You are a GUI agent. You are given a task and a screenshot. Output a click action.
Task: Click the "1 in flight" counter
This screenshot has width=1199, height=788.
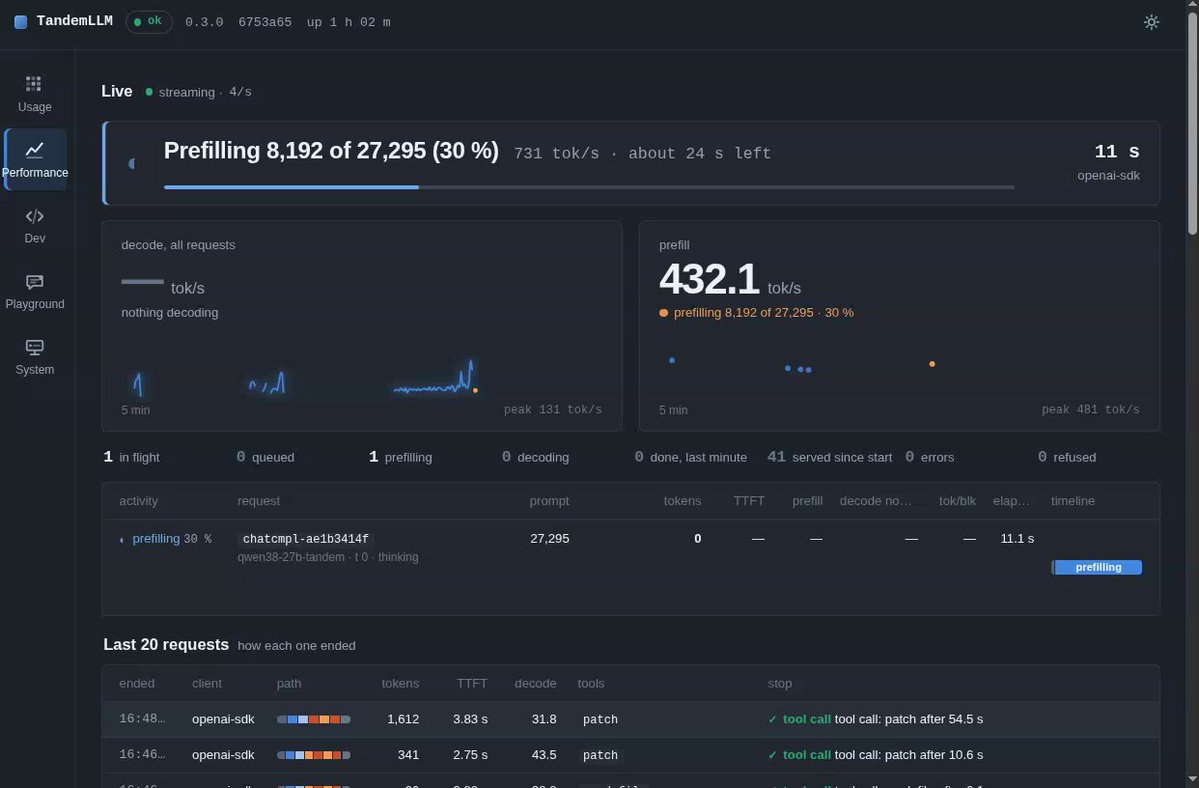[x=132, y=457]
